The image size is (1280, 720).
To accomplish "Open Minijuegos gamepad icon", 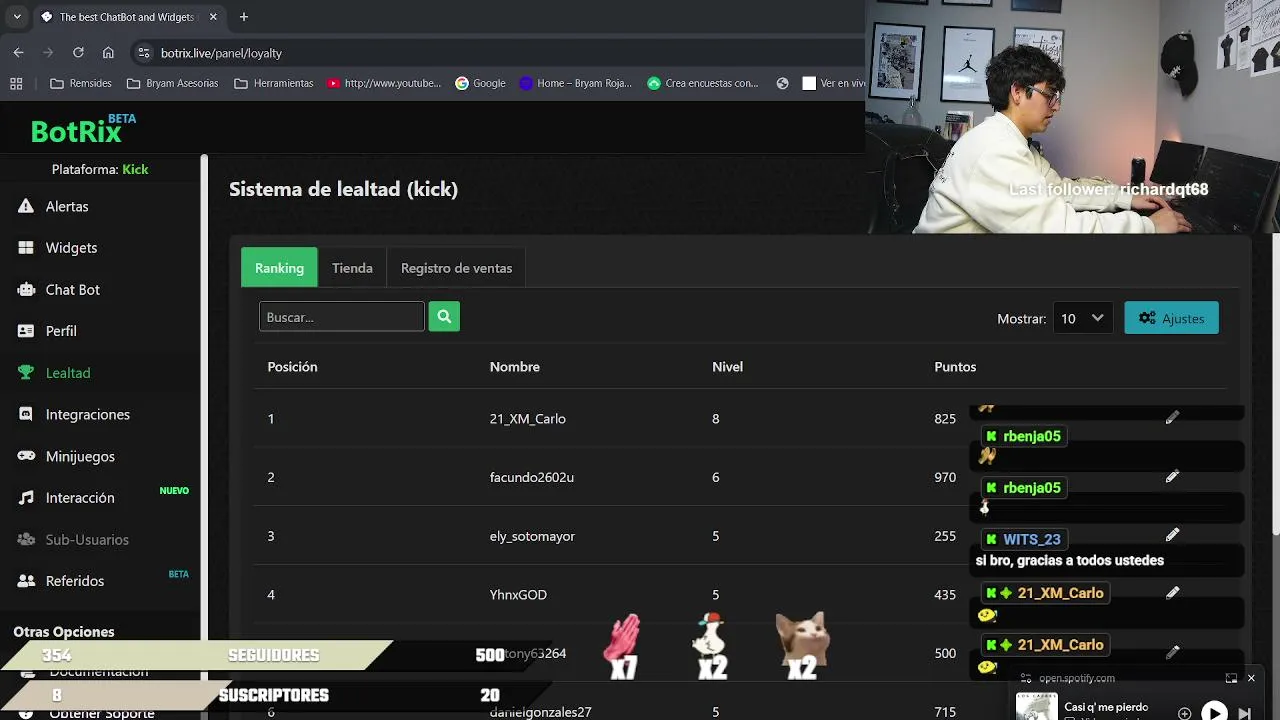I will tap(27, 456).
